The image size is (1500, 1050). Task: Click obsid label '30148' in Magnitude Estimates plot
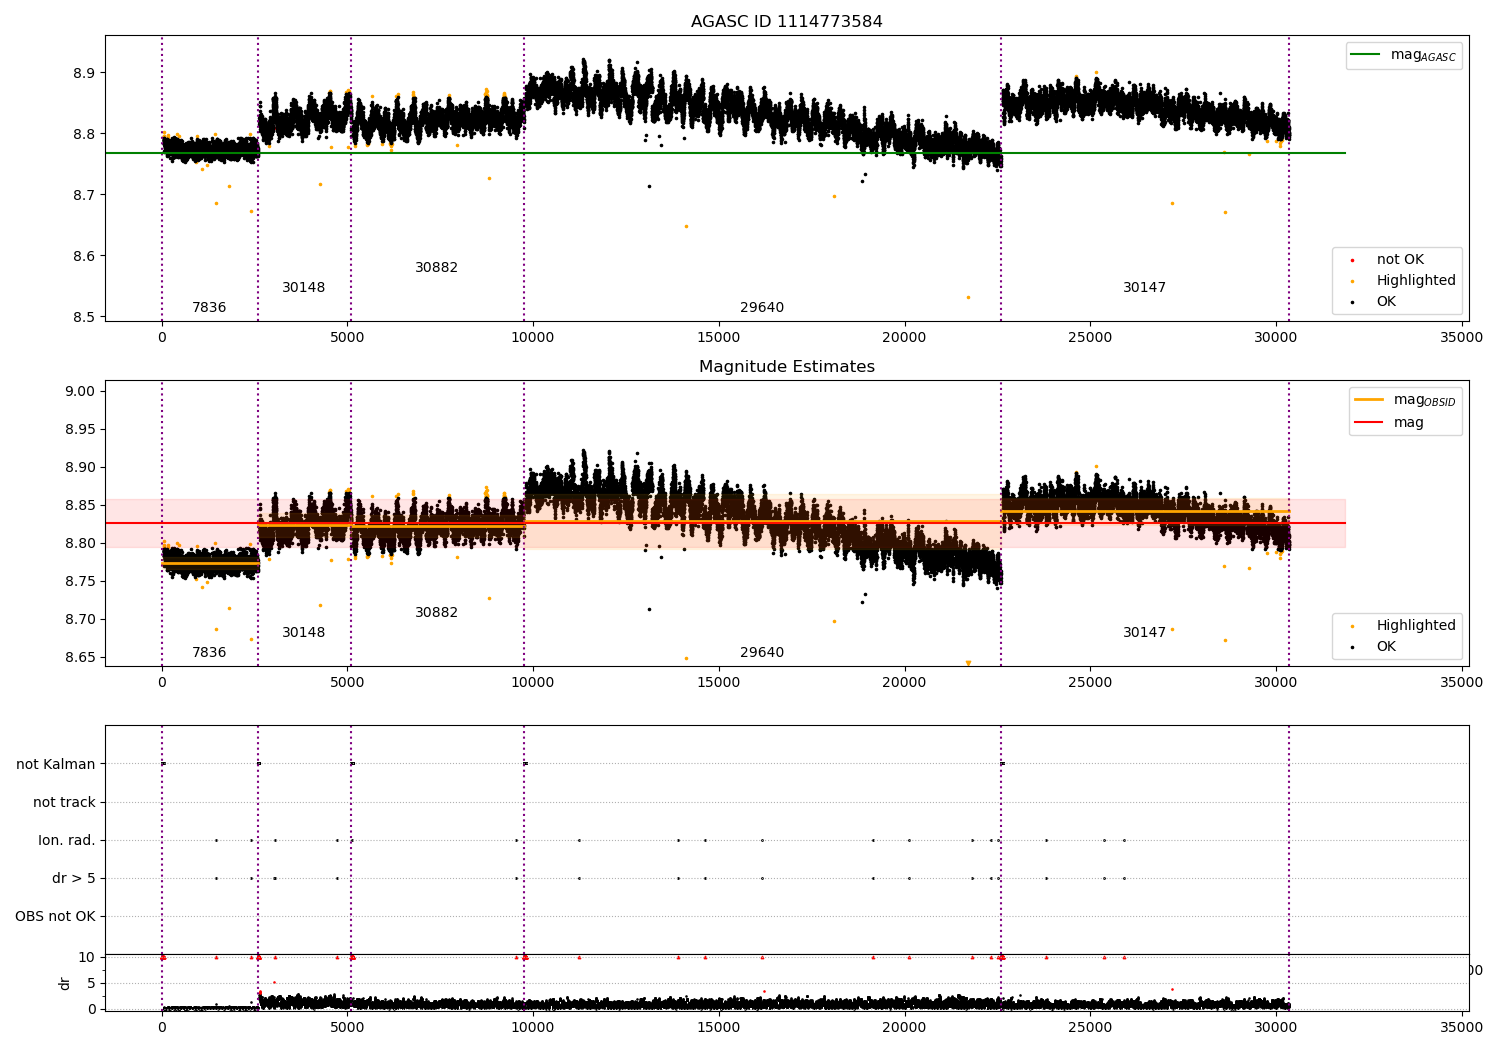coord(303,633)
